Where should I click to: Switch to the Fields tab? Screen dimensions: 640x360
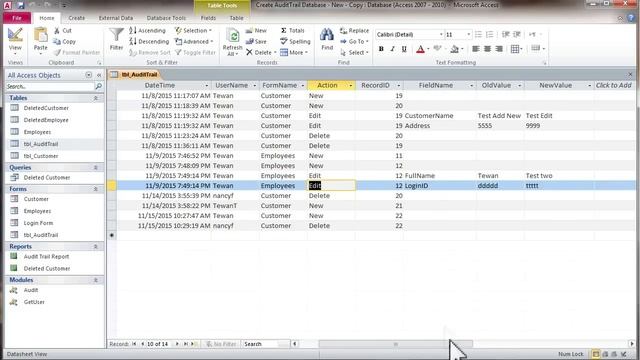208,18
